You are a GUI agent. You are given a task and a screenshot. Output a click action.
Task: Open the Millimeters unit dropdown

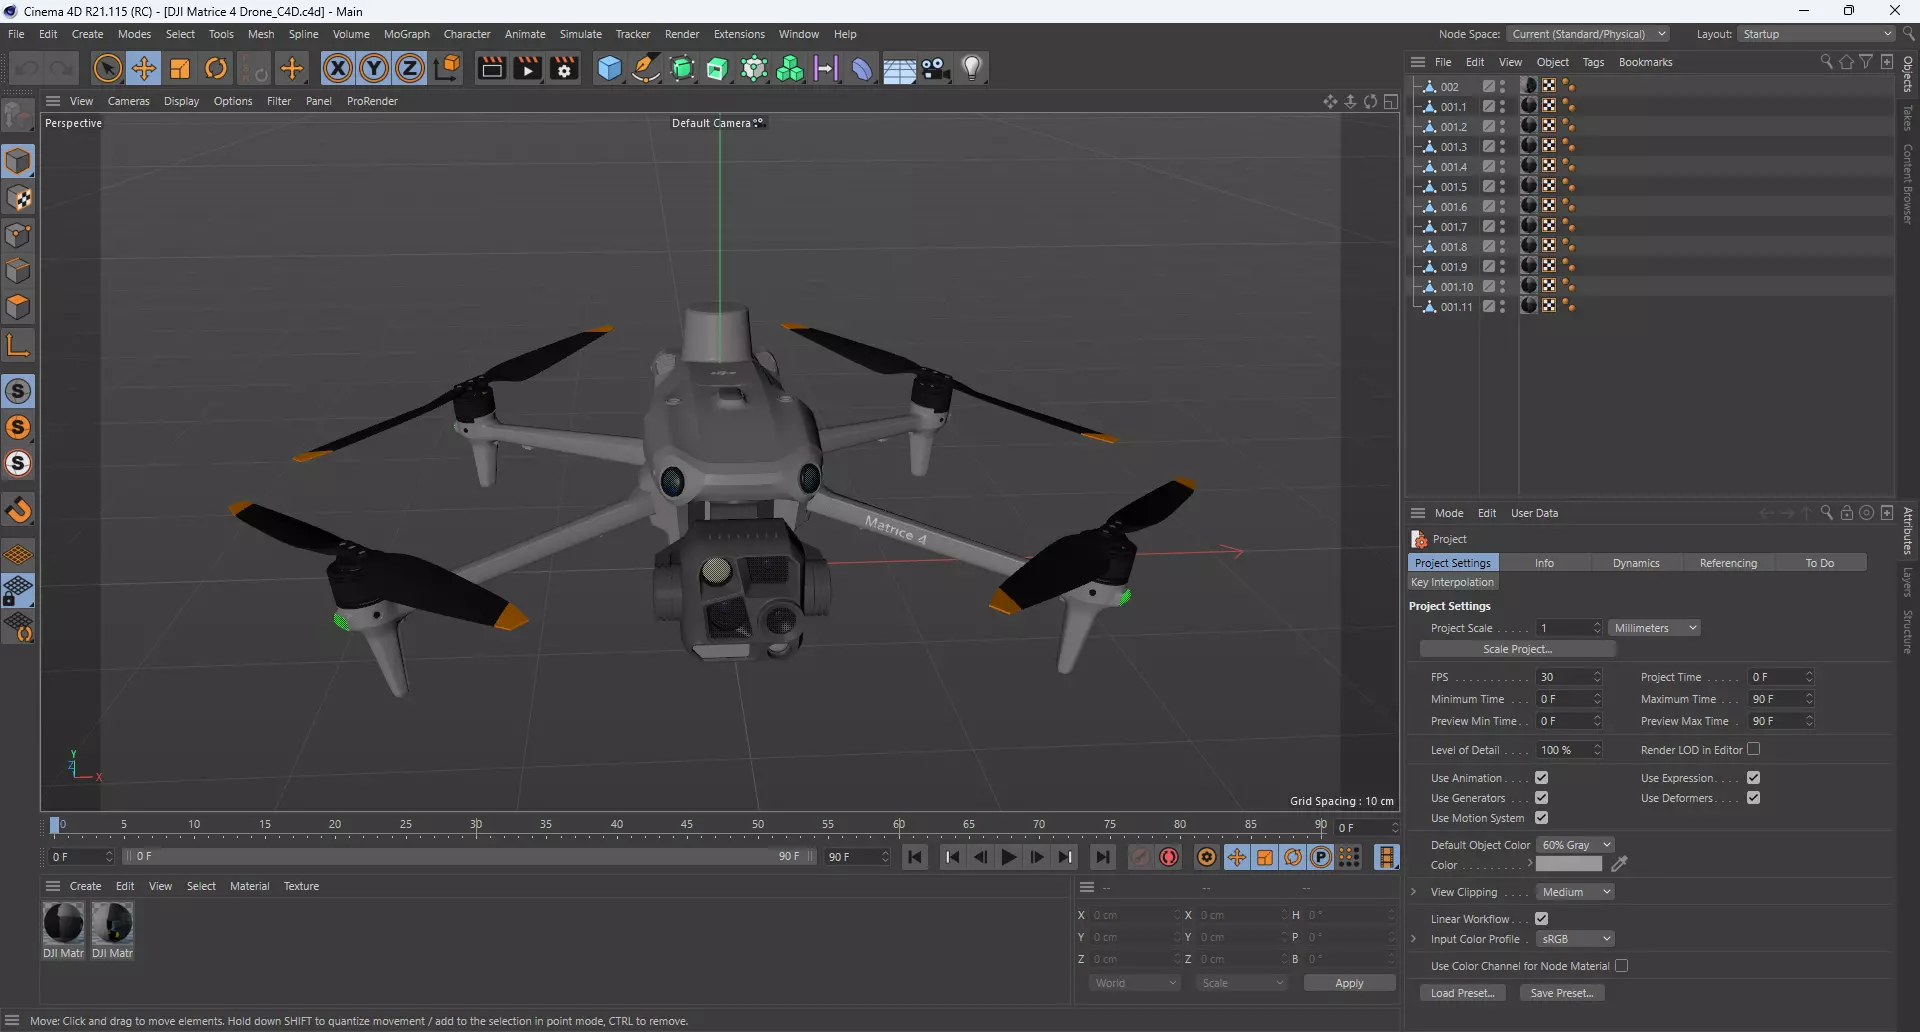(x=1655, y=628)
